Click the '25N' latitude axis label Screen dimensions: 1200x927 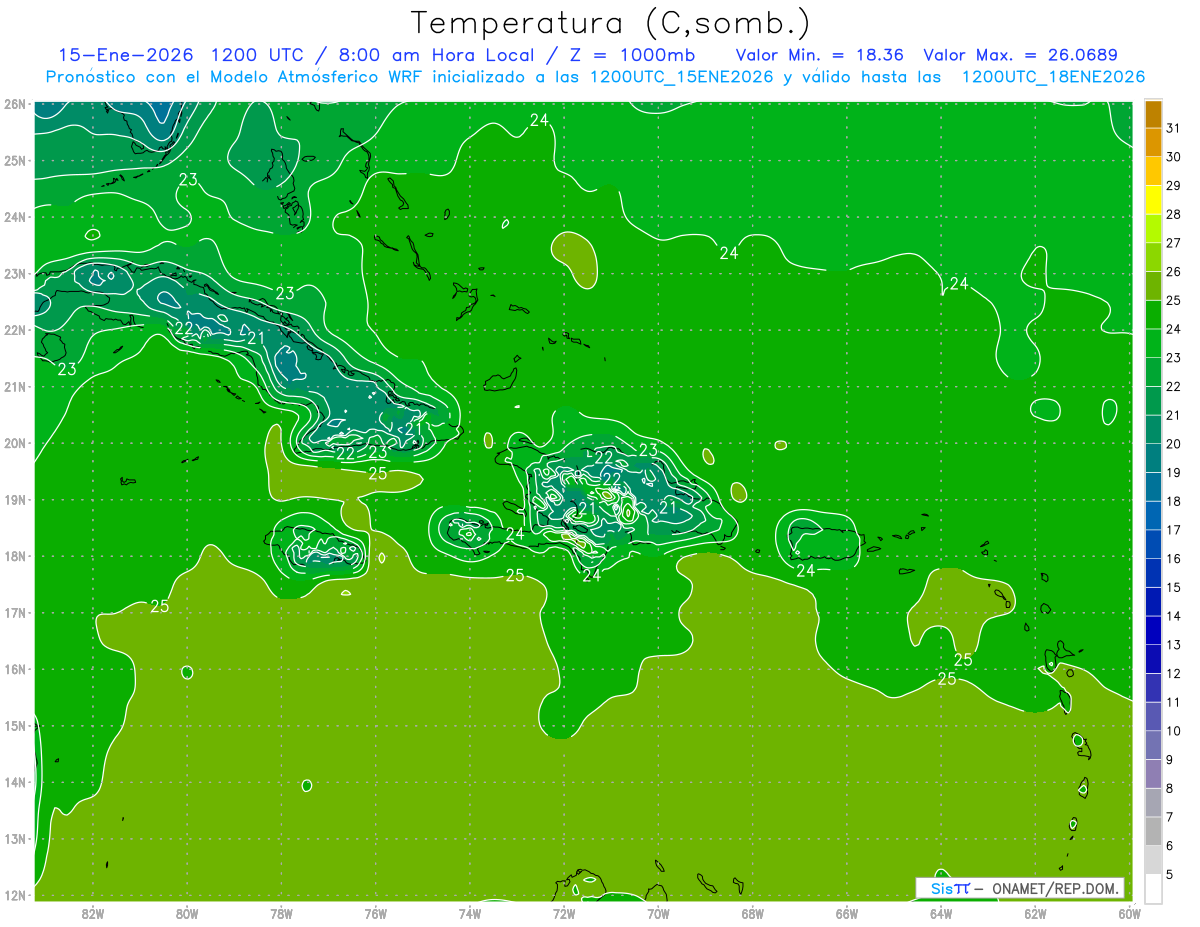tap(15, 160)
